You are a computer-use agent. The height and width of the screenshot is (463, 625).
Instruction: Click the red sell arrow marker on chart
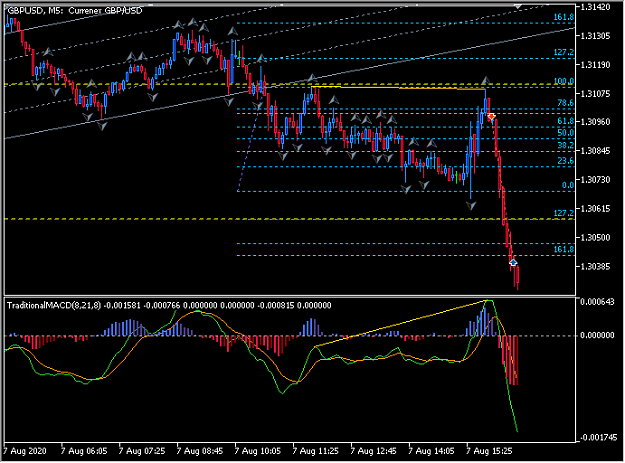pos(491,117)
